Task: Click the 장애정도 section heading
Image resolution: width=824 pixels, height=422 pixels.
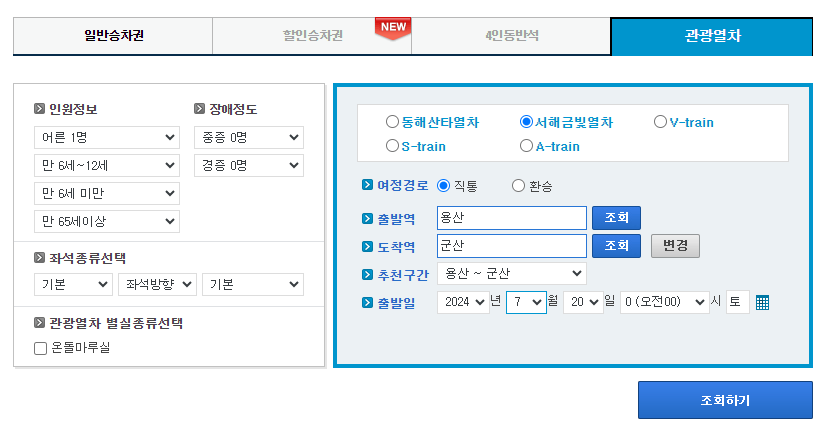Action: click(233, 109)
